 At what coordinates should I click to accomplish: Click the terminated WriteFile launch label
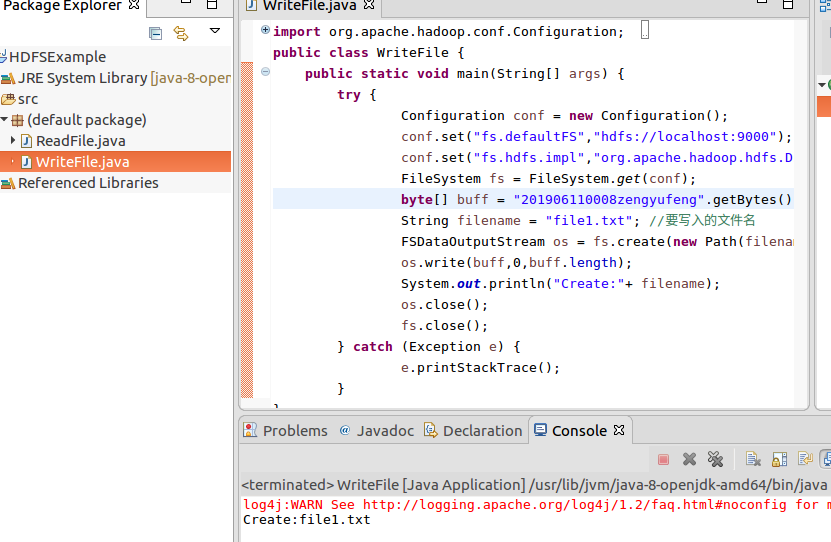pyautogui.click(x=534, y=485)
